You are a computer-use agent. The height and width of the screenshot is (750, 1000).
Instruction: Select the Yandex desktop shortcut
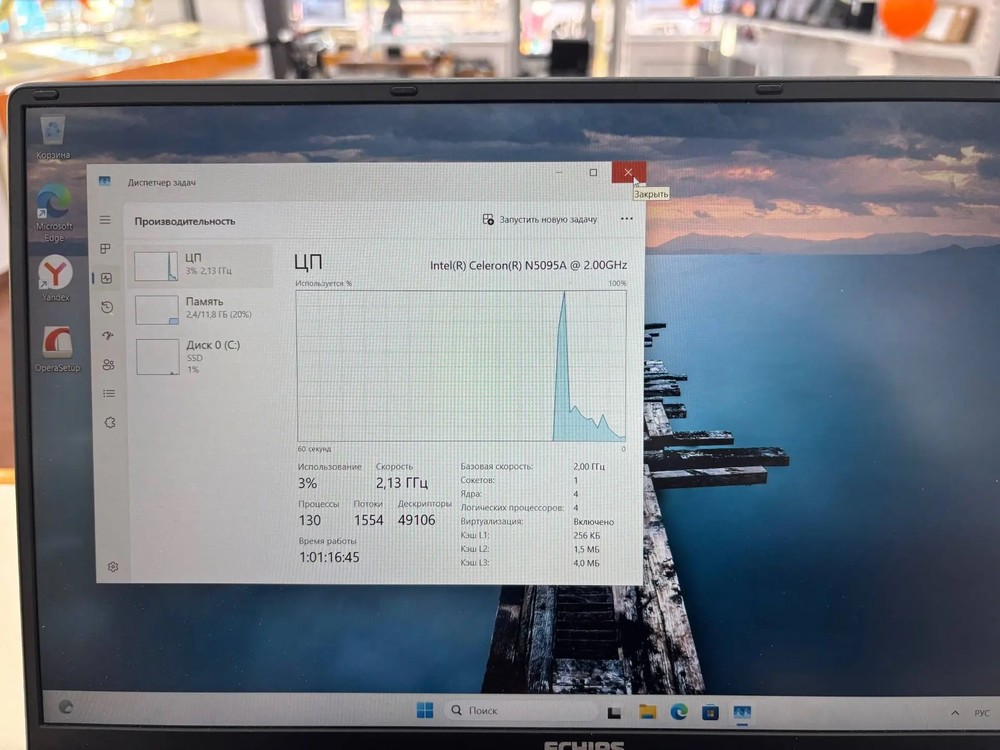55,278
